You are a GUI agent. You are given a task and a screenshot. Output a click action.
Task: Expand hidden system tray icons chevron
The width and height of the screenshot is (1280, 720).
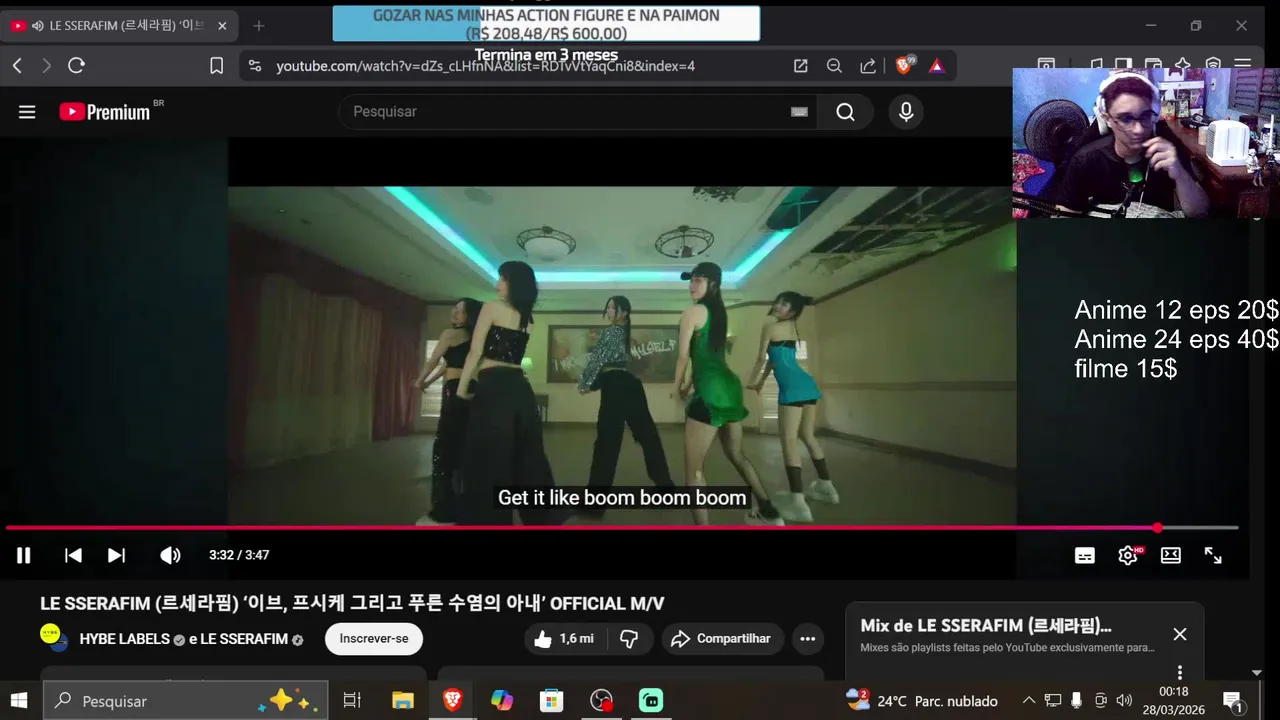point(1028,701)
